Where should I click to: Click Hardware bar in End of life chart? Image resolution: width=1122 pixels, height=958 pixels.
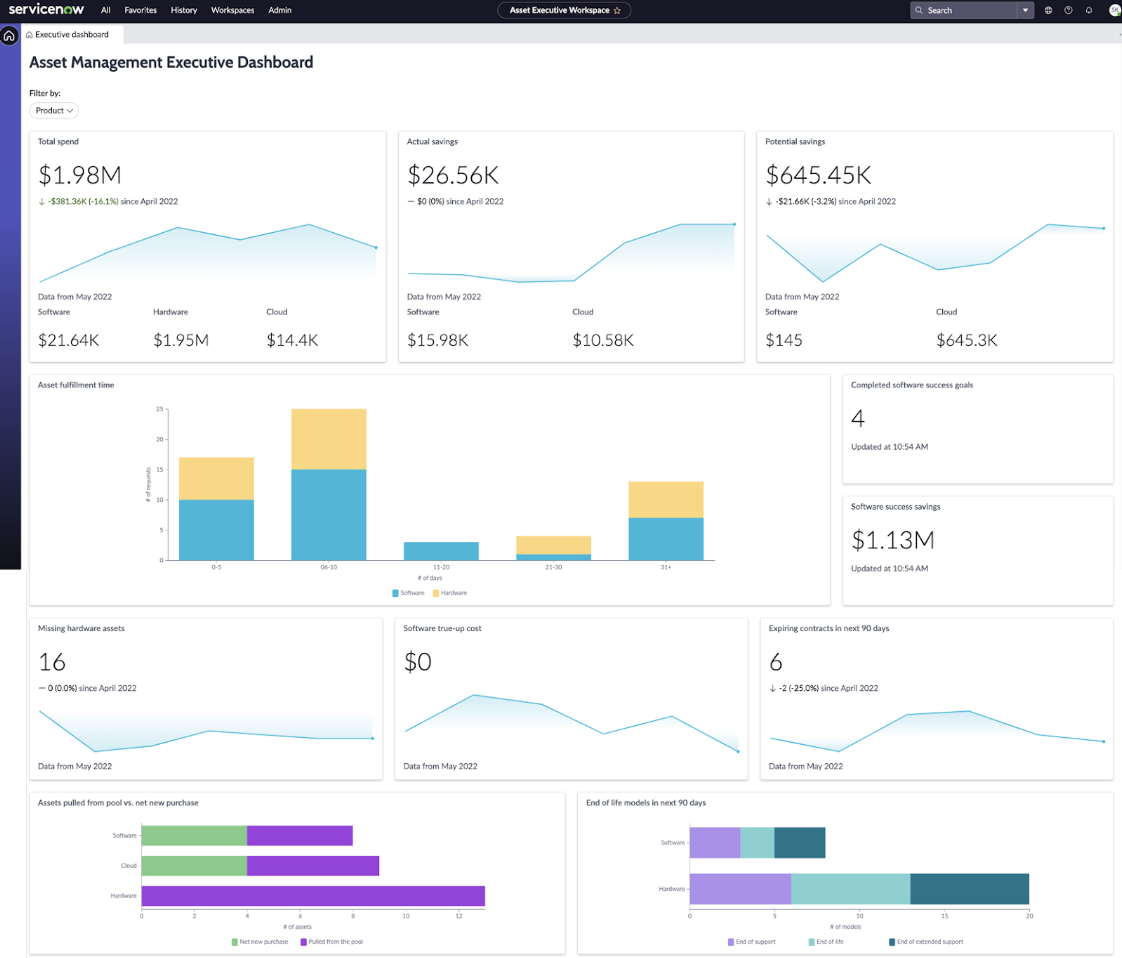point(859,889)
